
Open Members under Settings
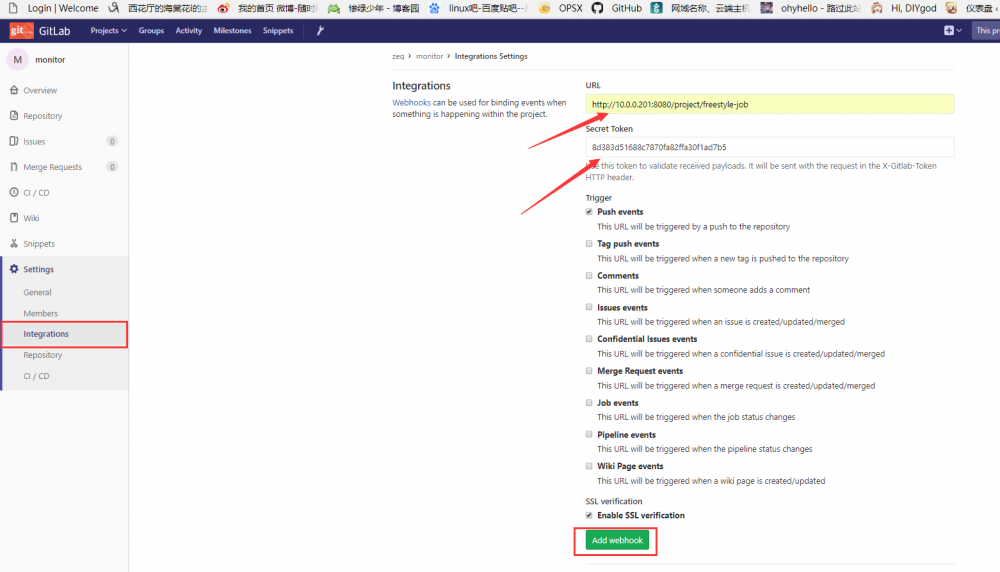click(40, 313)
